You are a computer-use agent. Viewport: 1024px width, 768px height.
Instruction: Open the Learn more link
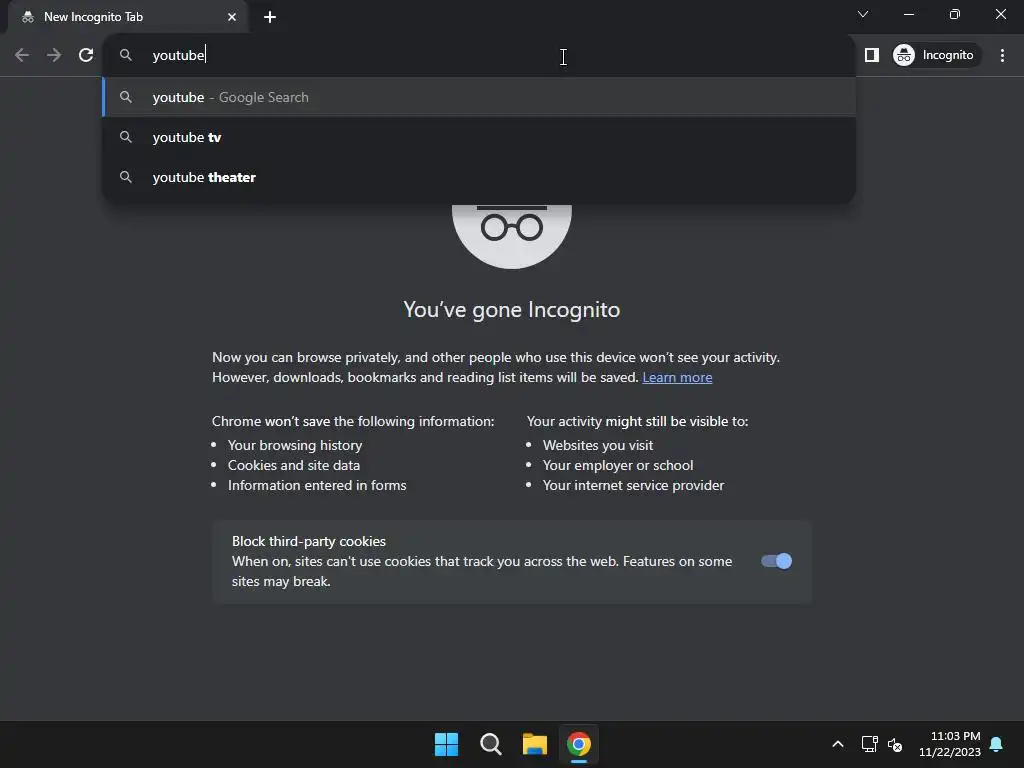pos(677,377)
